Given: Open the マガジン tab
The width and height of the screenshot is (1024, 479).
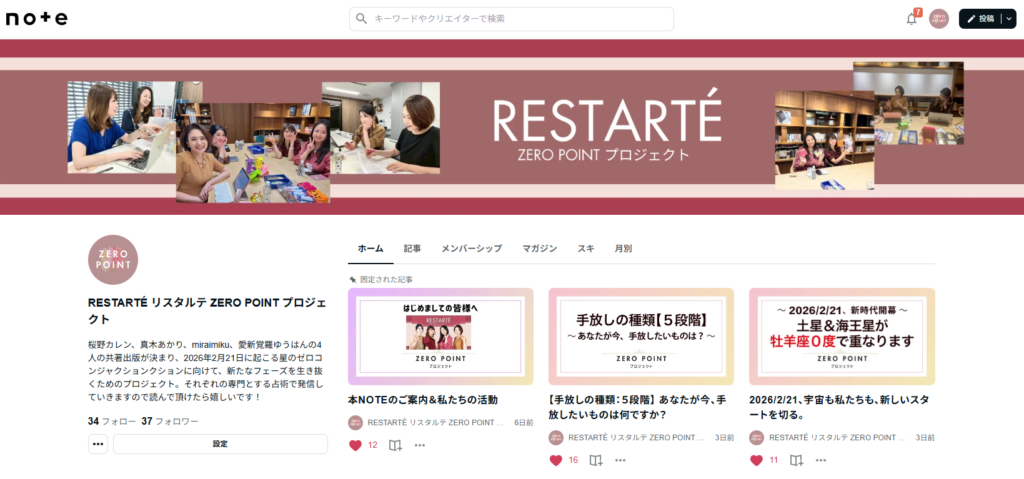Looking at the screenshot, I should [x=539, y=248].
